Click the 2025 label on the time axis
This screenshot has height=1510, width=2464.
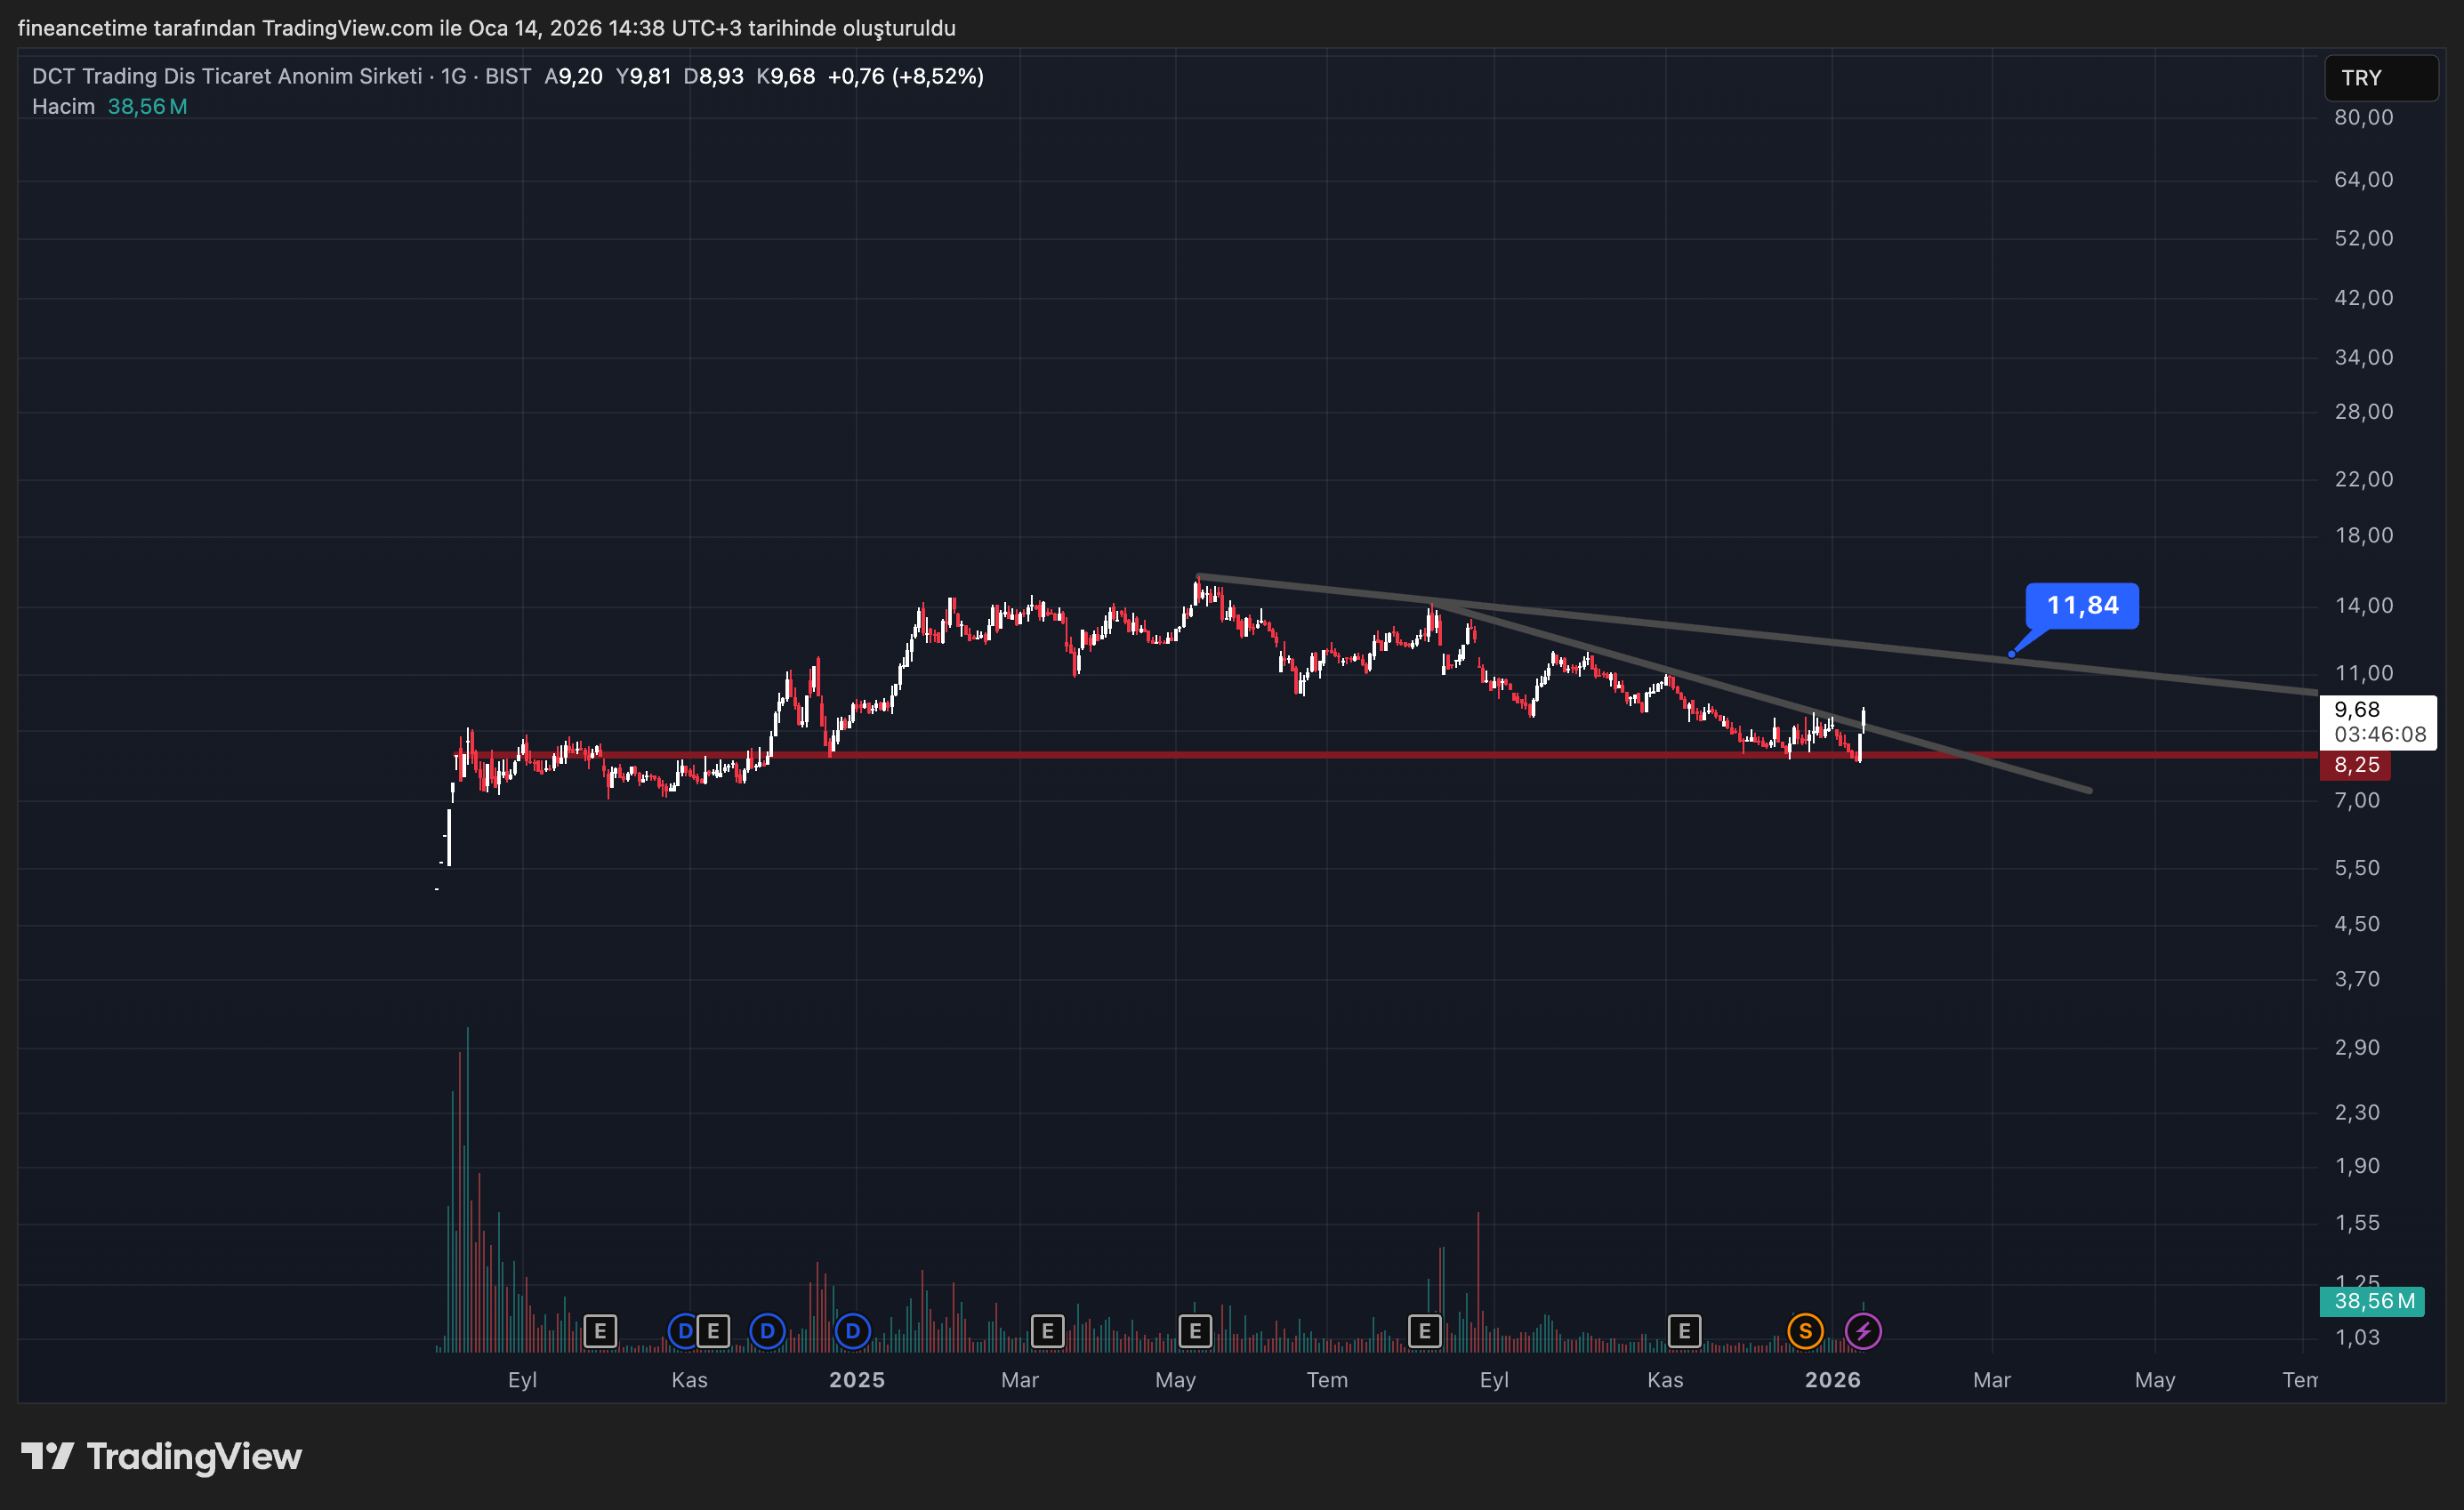coord(855,1379)
